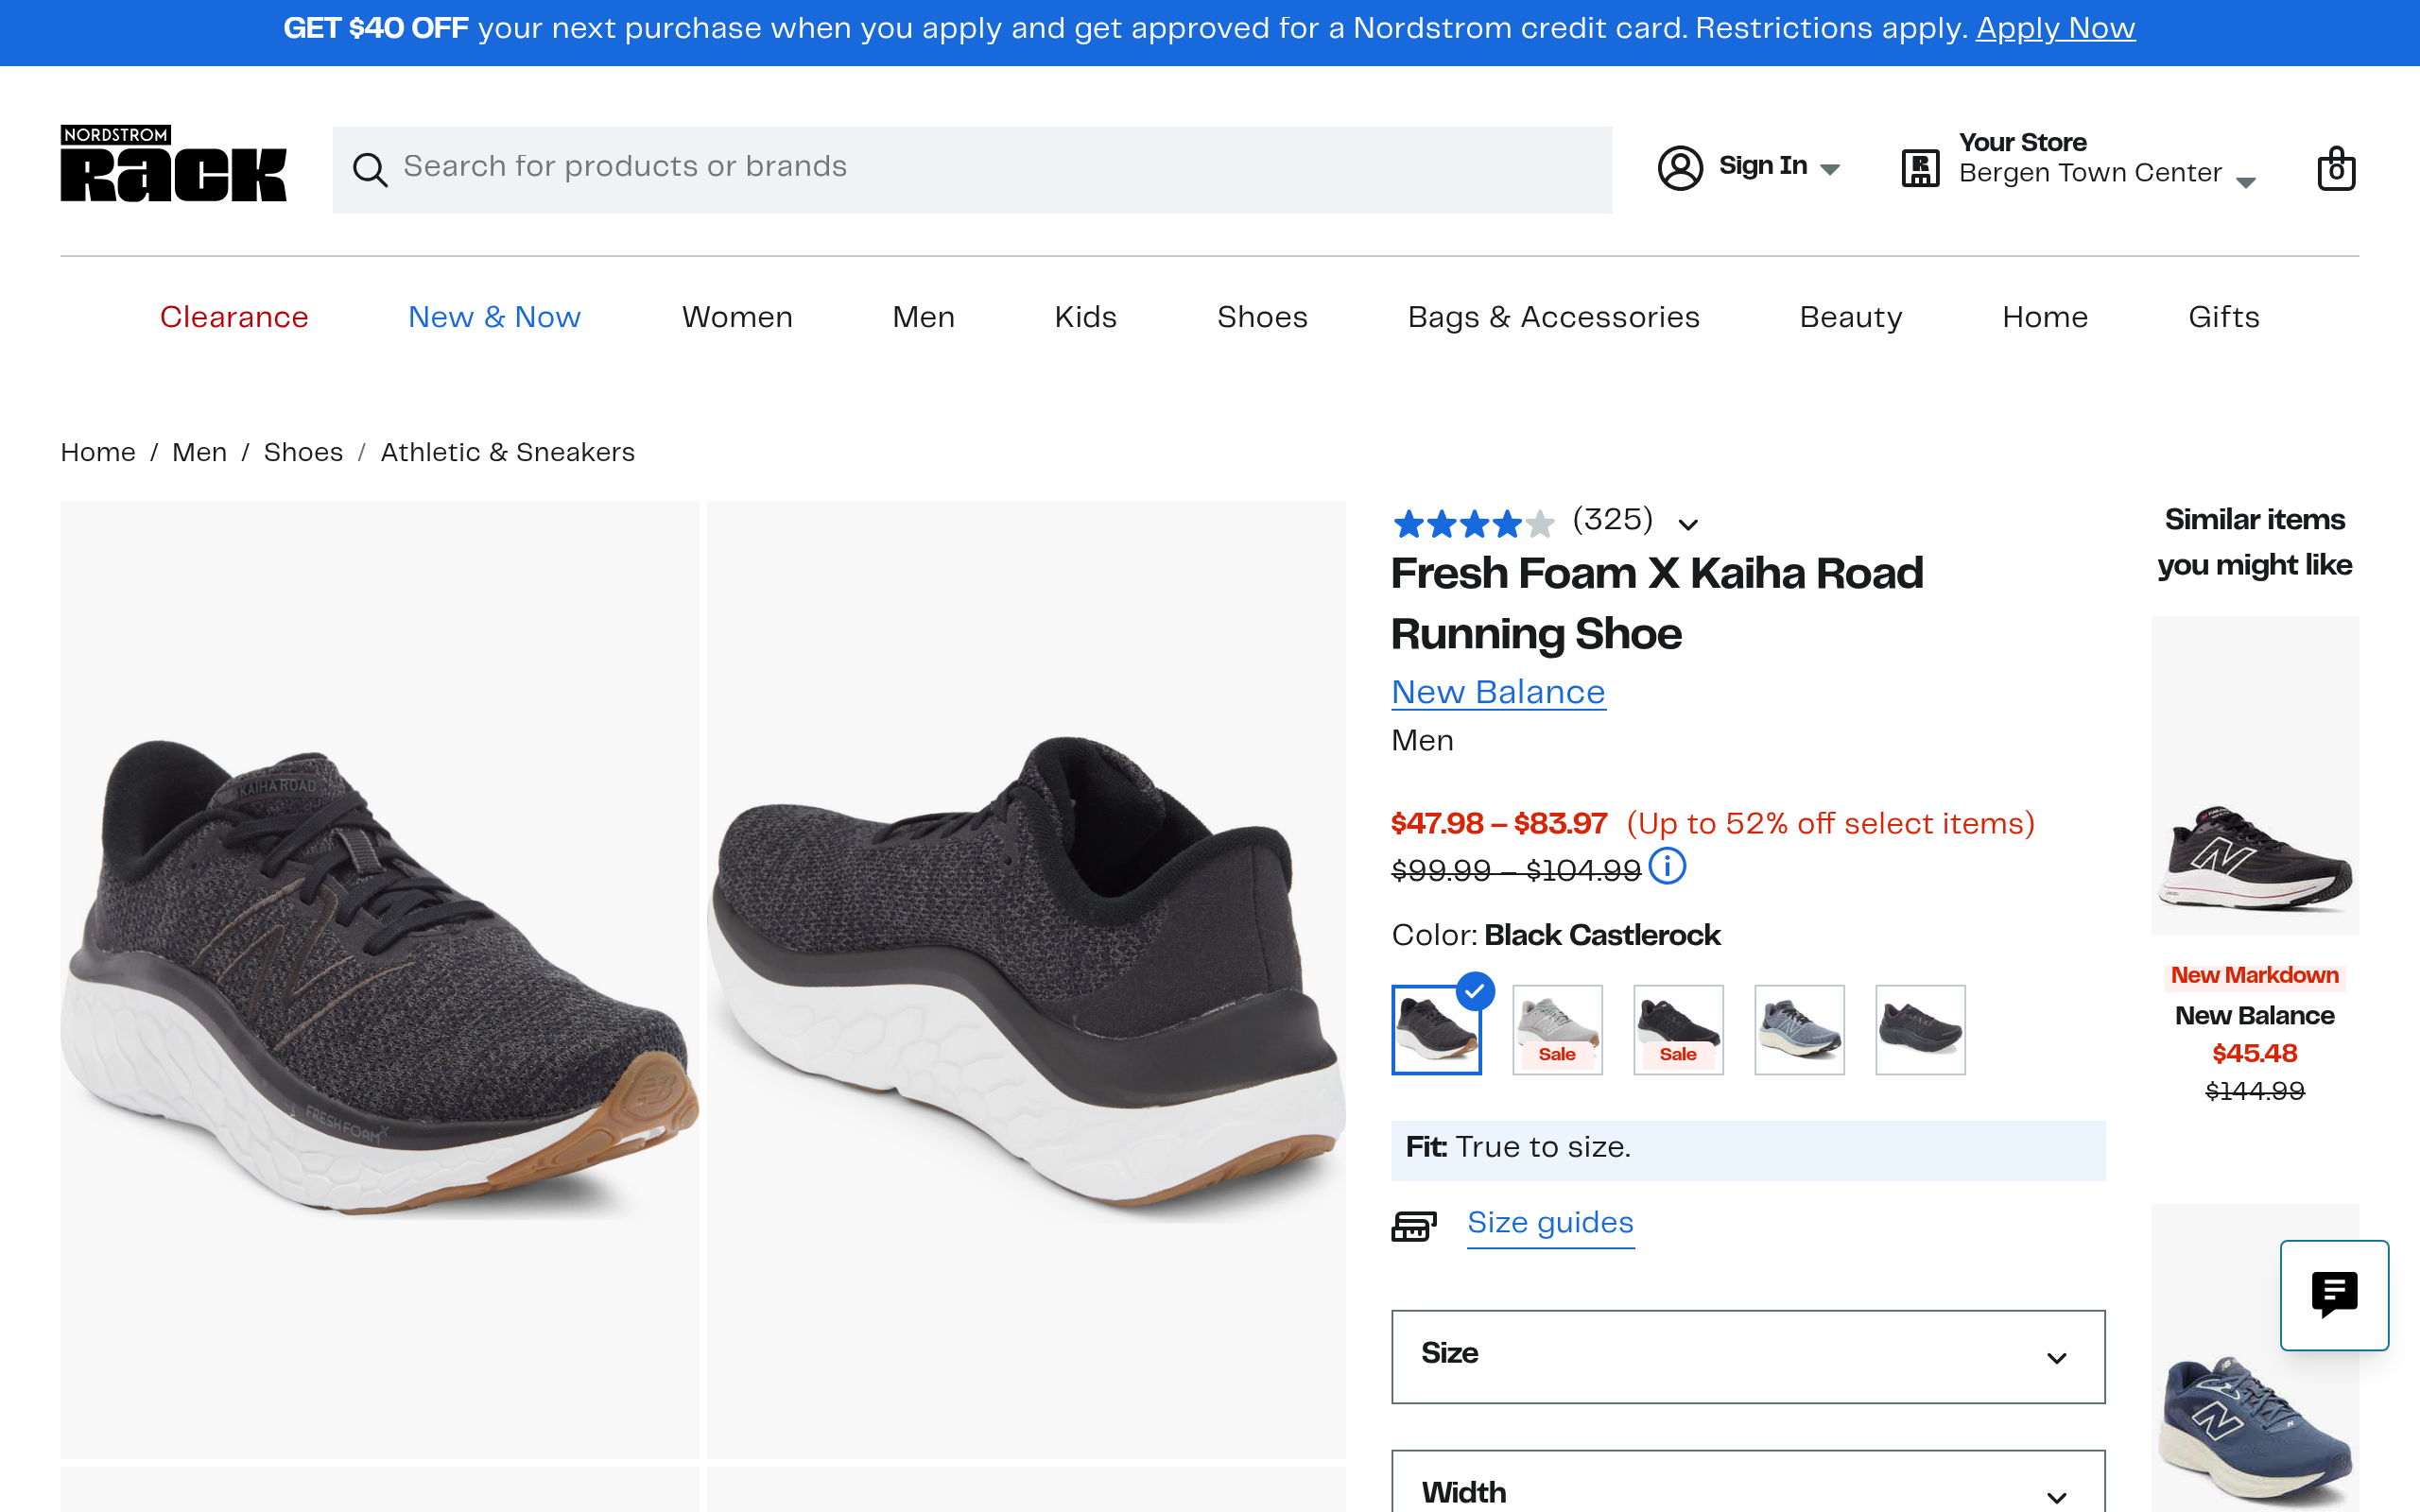The width and height of the screenshot is (2420, 1512).
Task: Select the Black Castlerock color swatch
Action: pyautogui.click(x=1436, y=1030)
